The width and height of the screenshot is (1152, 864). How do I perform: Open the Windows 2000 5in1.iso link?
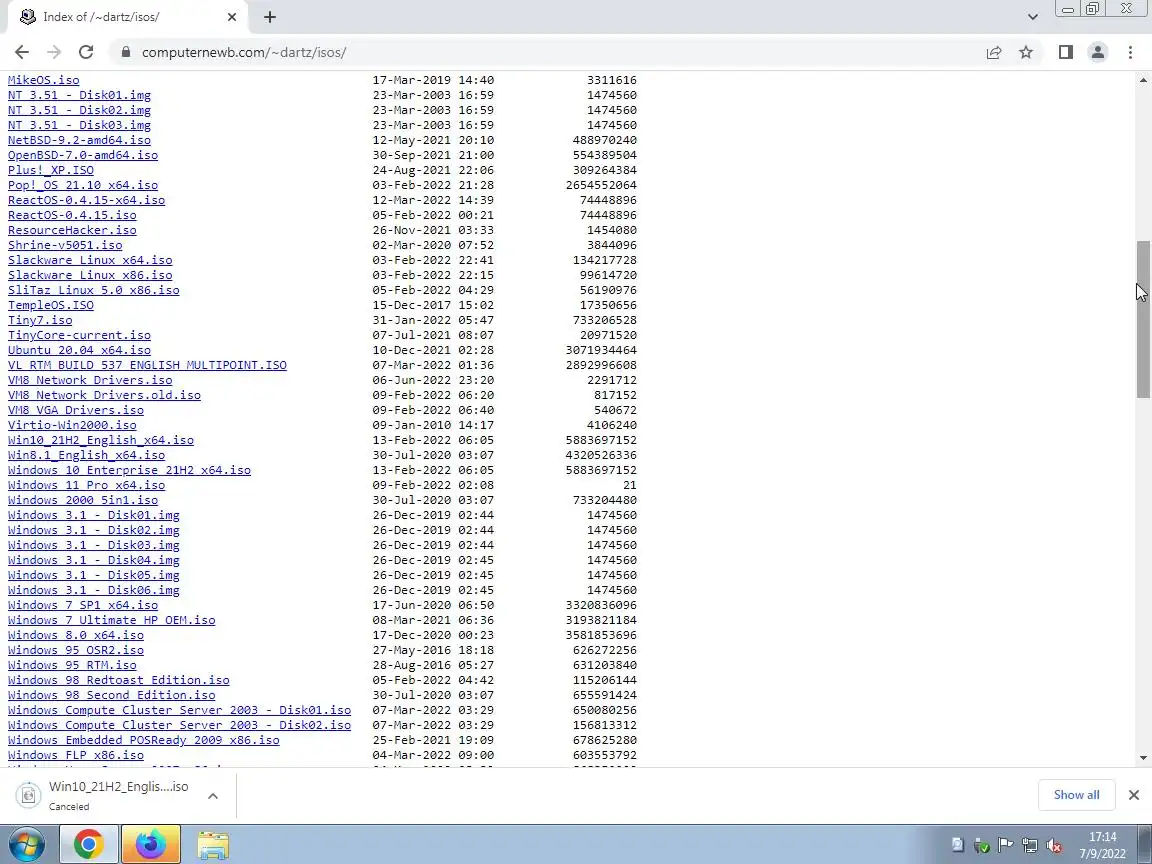pyautogui.click(x=83, y=500)
